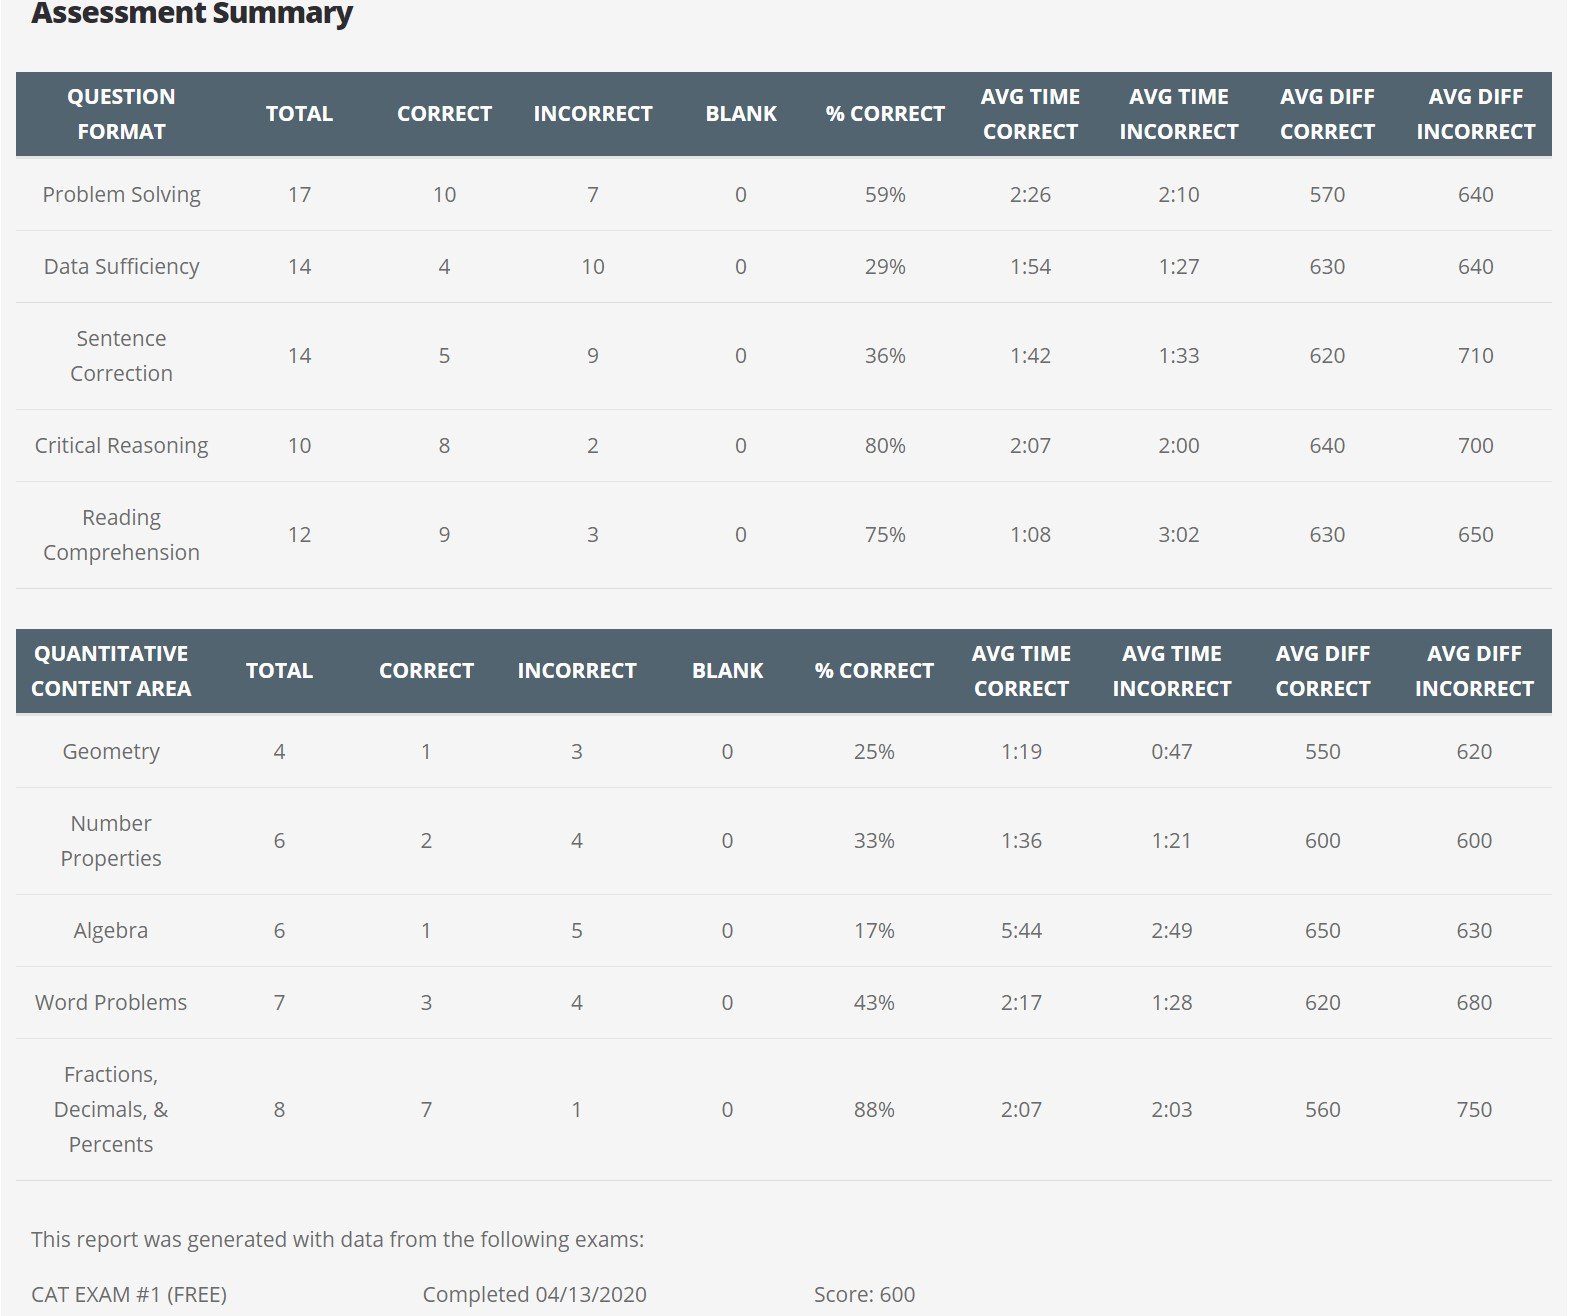This screenshot has height=1316, width=1571.
Task: Select the Data Sufficiency row label
Action: [121, 267]
